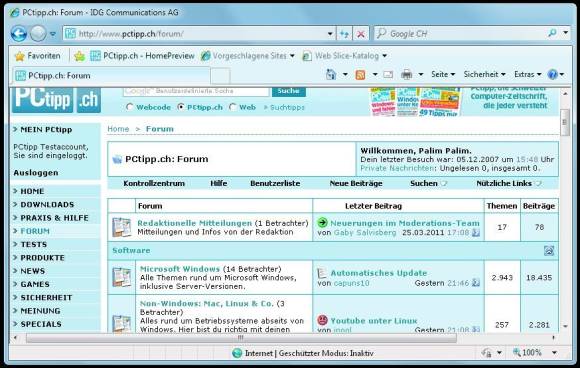Click the add-to-favorites-bar star icon
This screenshot has width=580, height=368.
[79, 56]
